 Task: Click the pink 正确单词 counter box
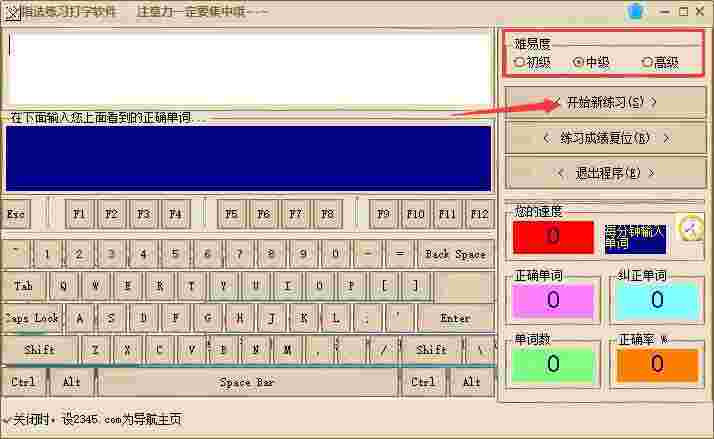pyautogui.click(x=553, y=300)
